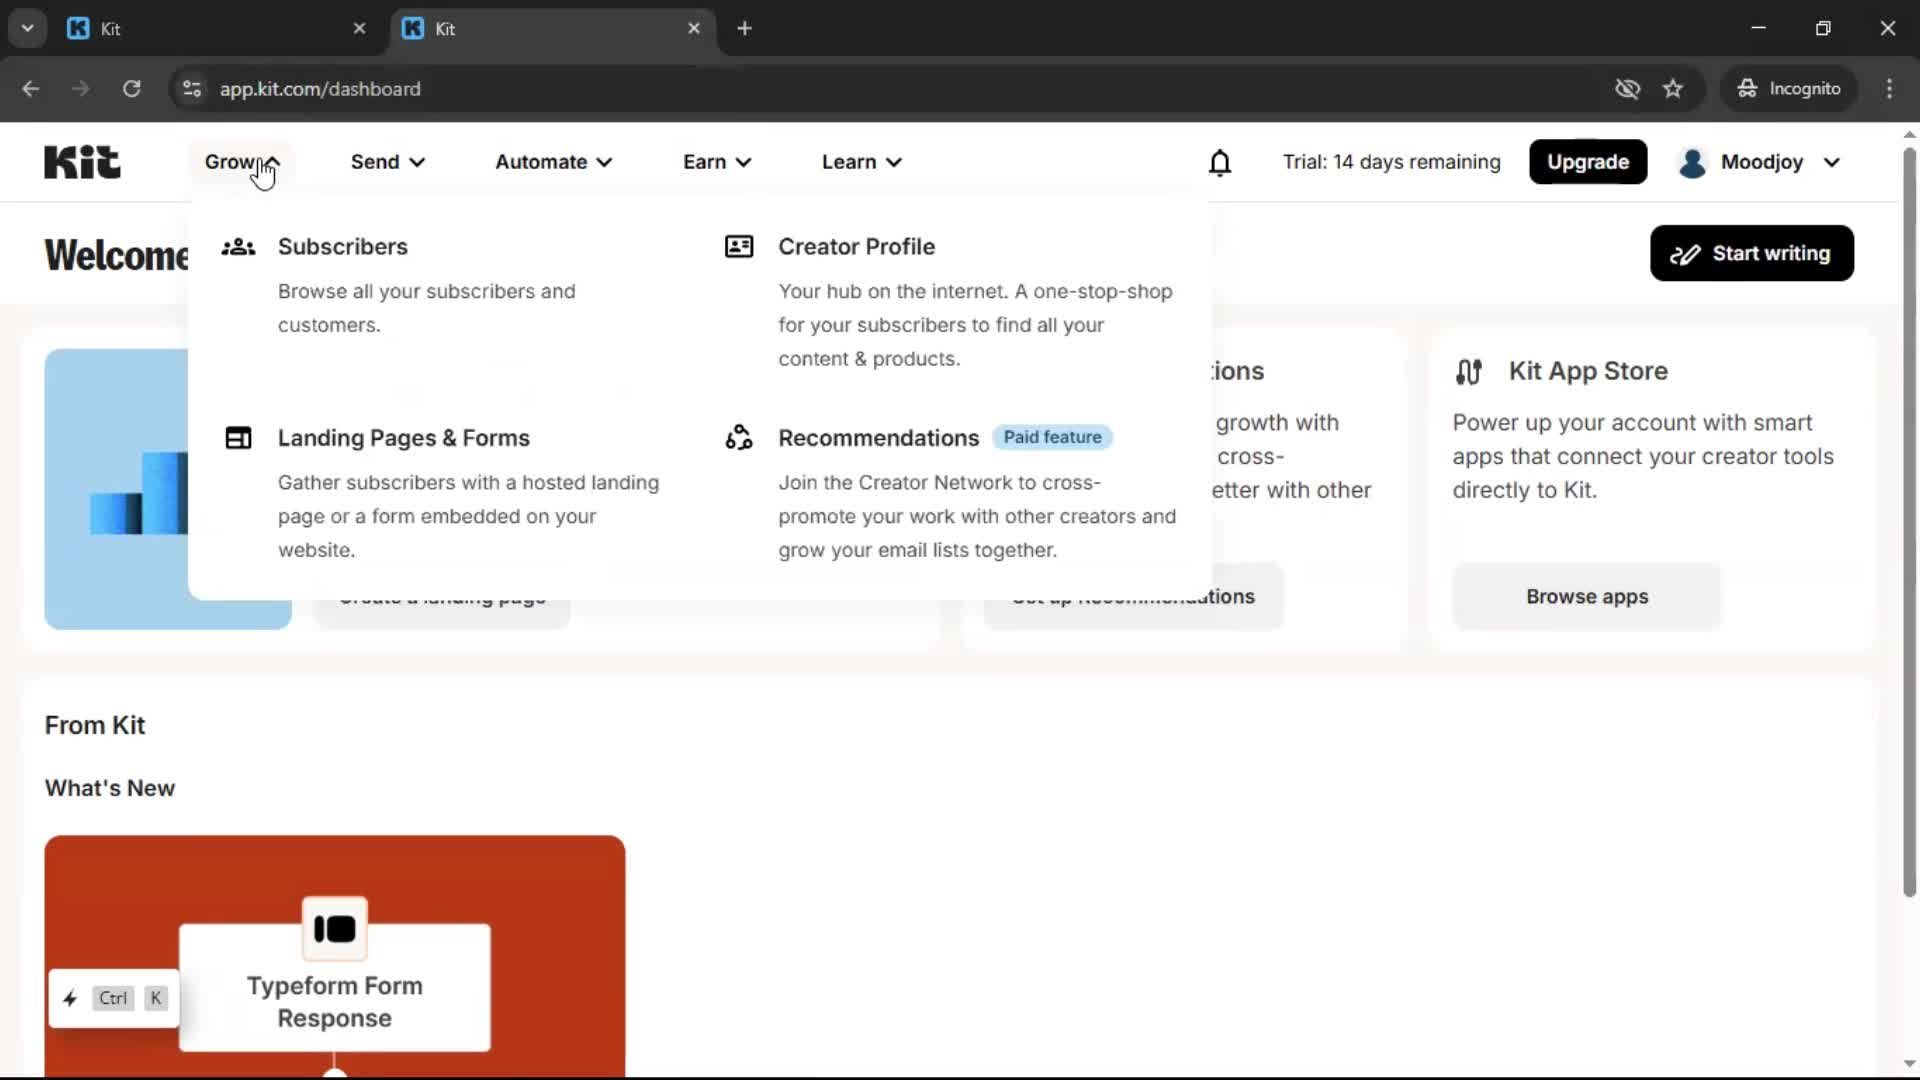Screen dimensions: 1920x1080
Task: Click the Incognito indicator icon
Action: 1746,88
